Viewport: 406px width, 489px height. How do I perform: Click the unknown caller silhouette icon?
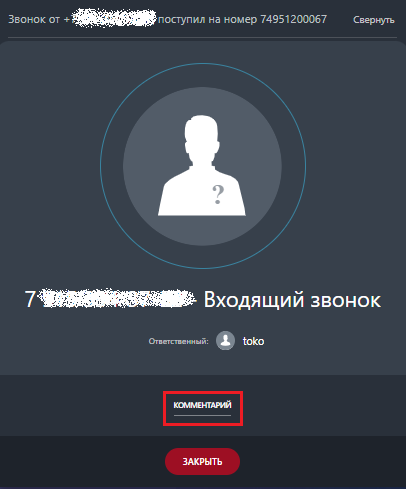pos(202,166)
